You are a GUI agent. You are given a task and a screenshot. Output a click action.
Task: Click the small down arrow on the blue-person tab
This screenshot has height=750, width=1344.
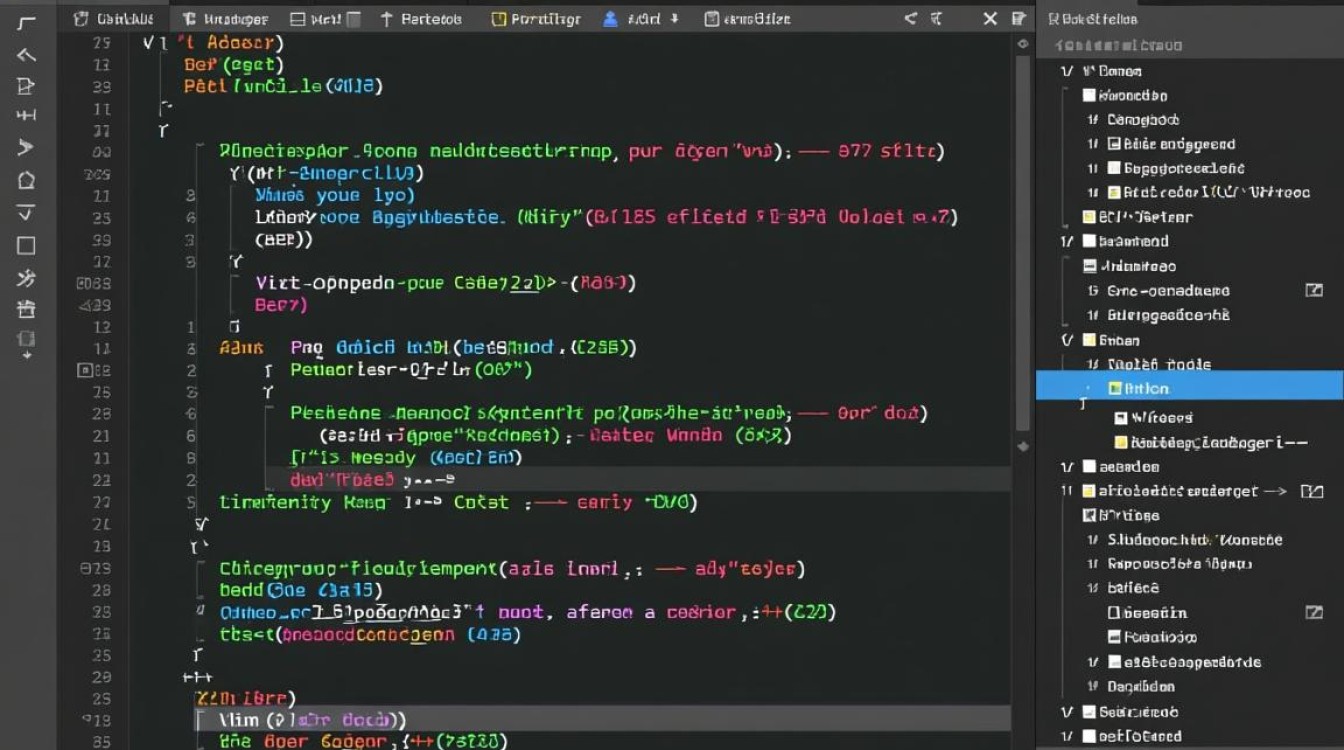tap(674, 19)
